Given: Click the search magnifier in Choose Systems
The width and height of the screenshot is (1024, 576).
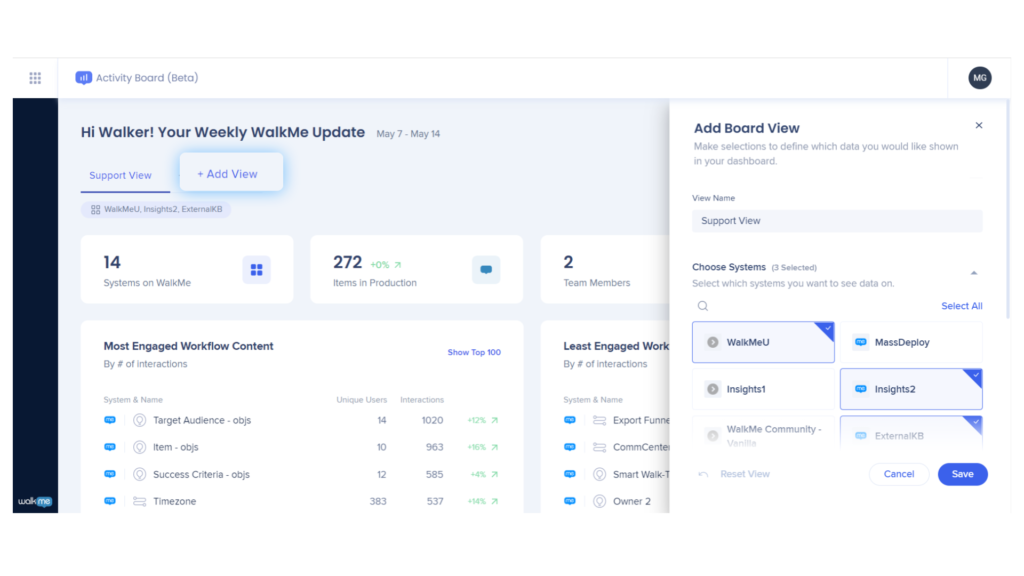Looking at the screenshot, I should tap(703, 306).
